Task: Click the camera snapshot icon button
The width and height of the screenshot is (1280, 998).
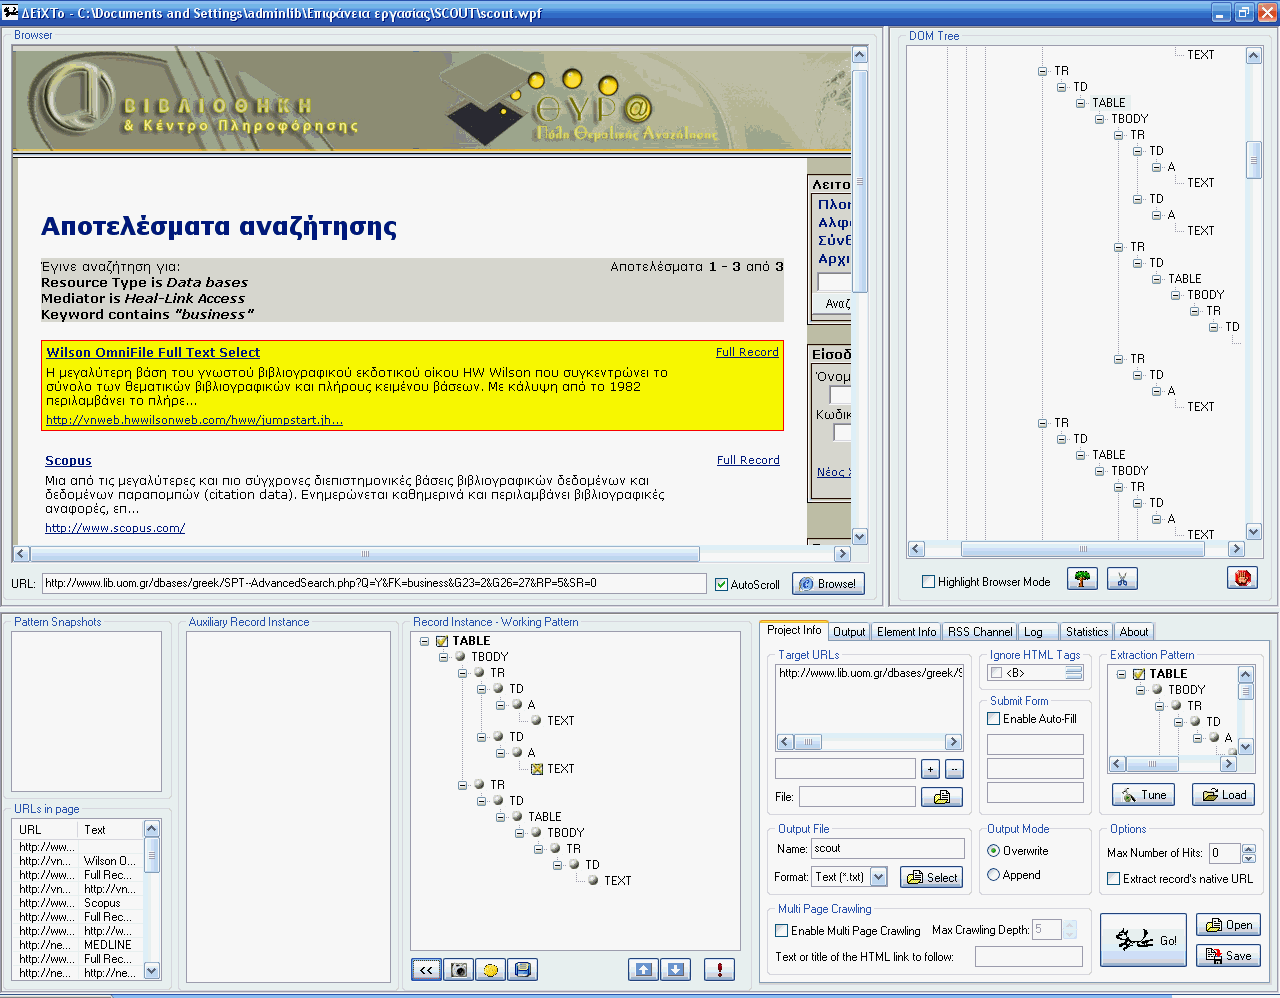Action: tap(458, 969)
